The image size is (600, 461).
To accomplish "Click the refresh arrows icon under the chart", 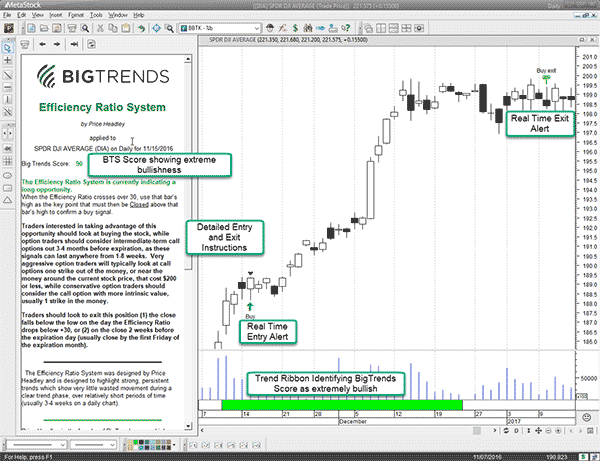I will (x=506, y=431).
